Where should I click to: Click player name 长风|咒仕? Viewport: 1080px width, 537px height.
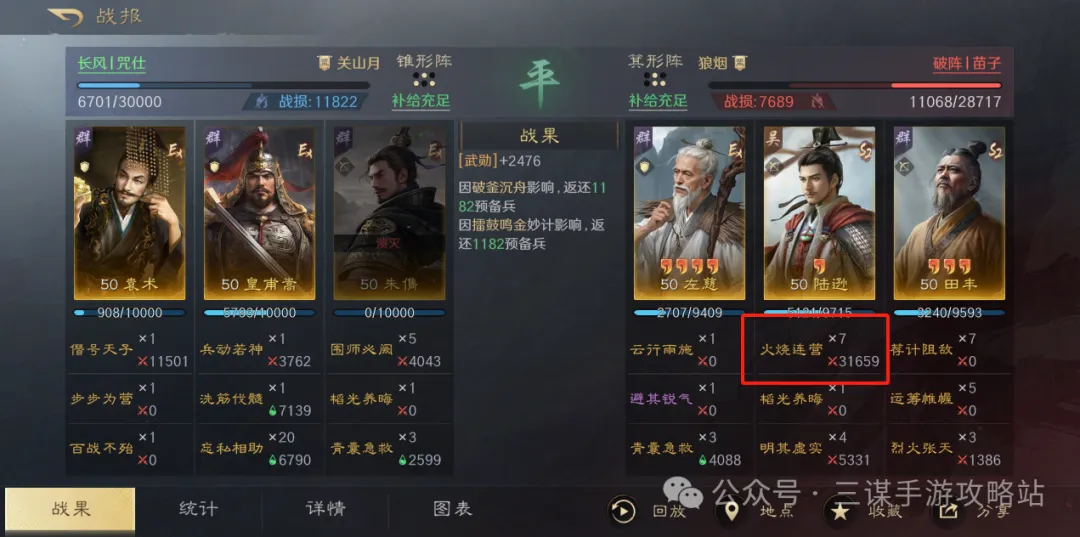112,64
